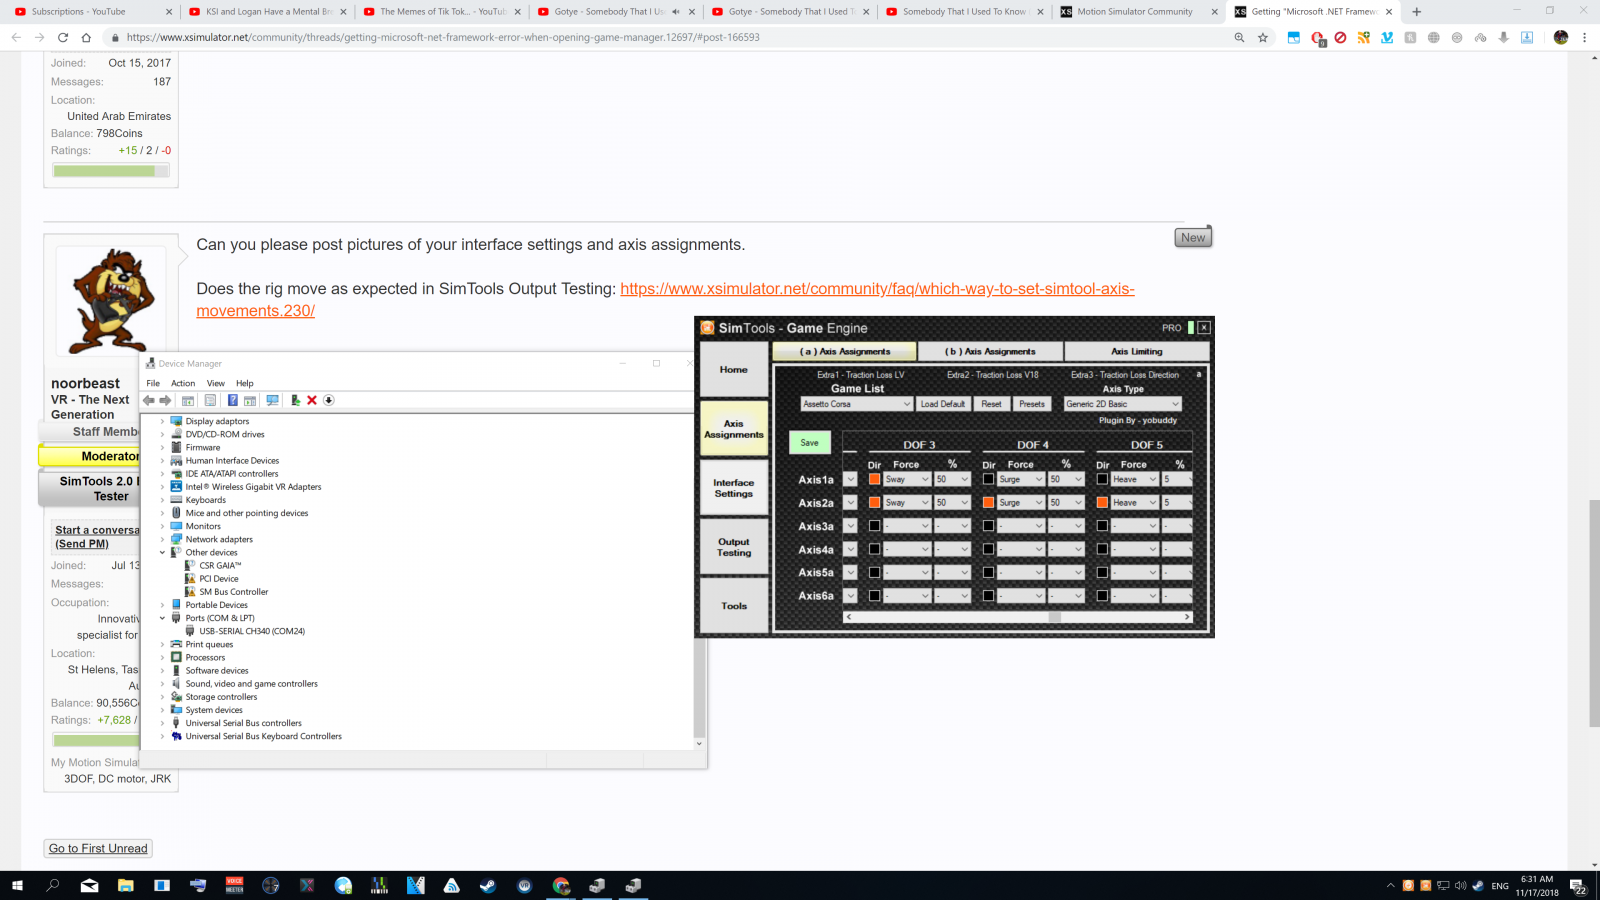Click the Help question-mark icon in Device Manager
The height and width of the screenshot is (900, 1600).
coord(232,400)
